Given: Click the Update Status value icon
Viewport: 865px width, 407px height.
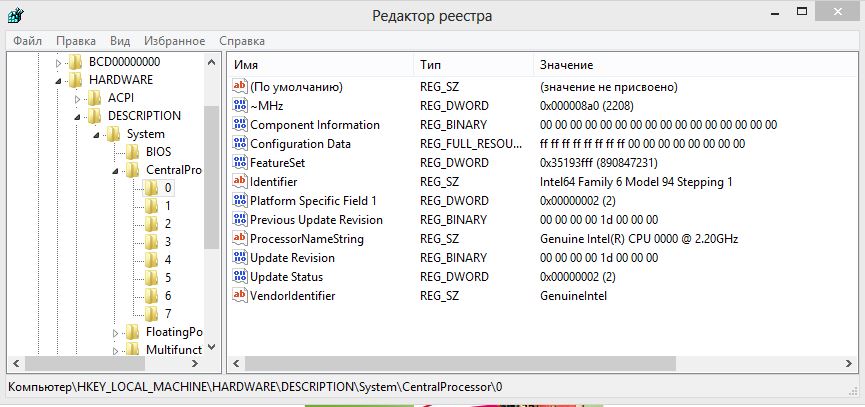Looking at the screenshot, I should tap(239, 277).
